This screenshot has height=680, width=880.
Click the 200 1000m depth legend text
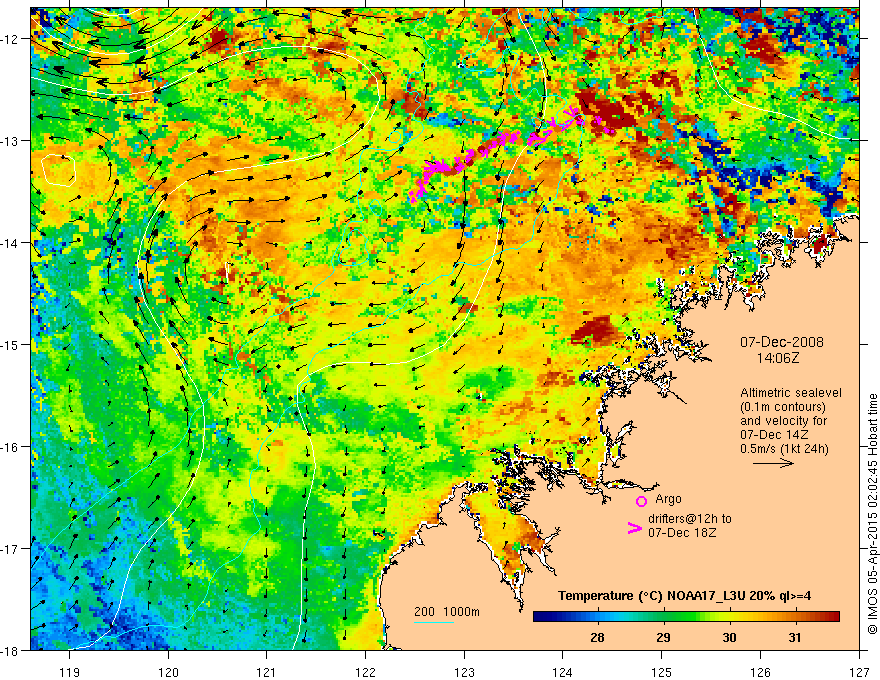447,612
